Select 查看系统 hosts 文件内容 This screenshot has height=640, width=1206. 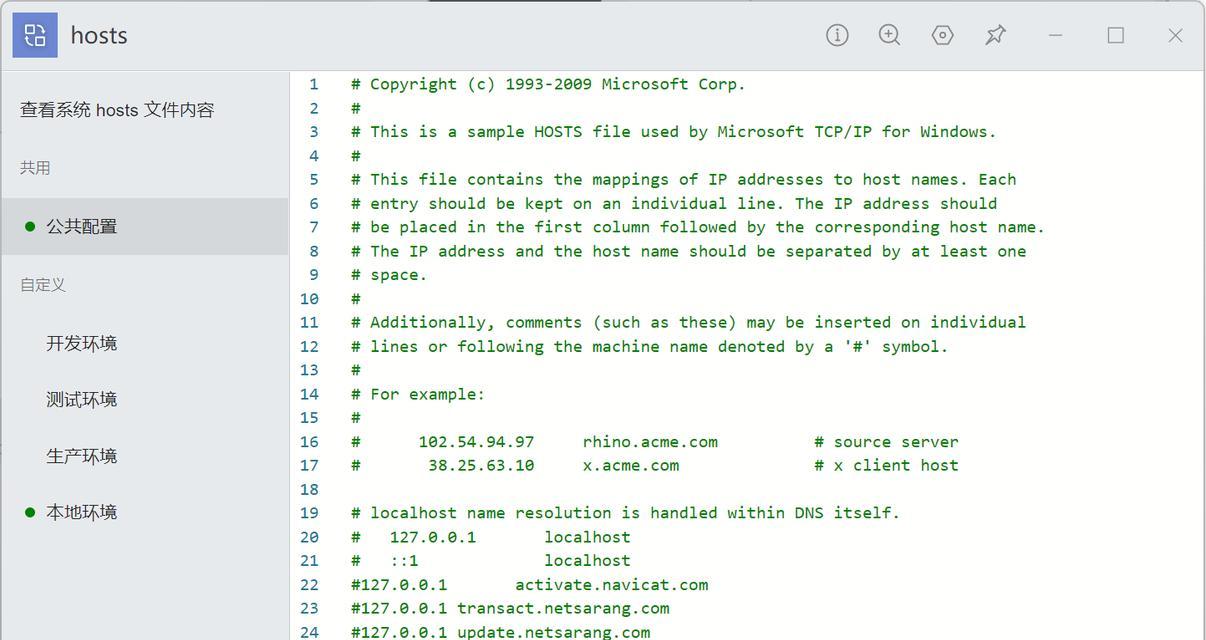117,110
